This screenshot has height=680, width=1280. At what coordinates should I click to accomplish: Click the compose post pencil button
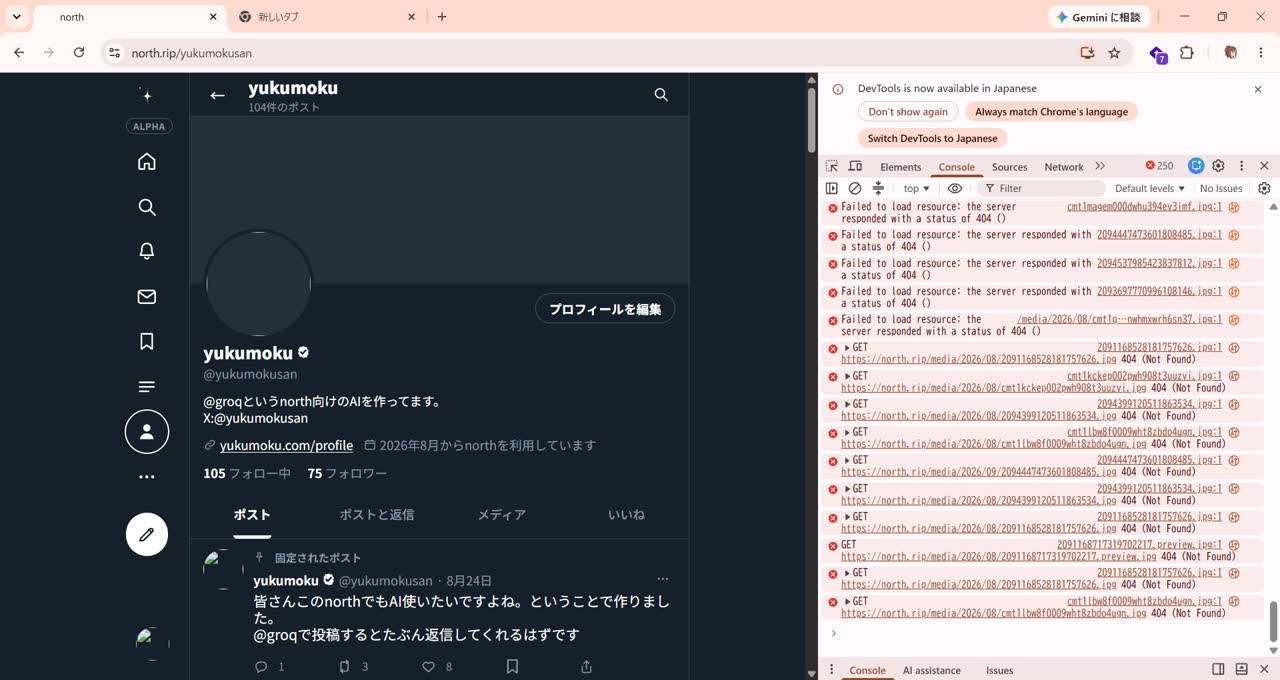click(147, 534)
